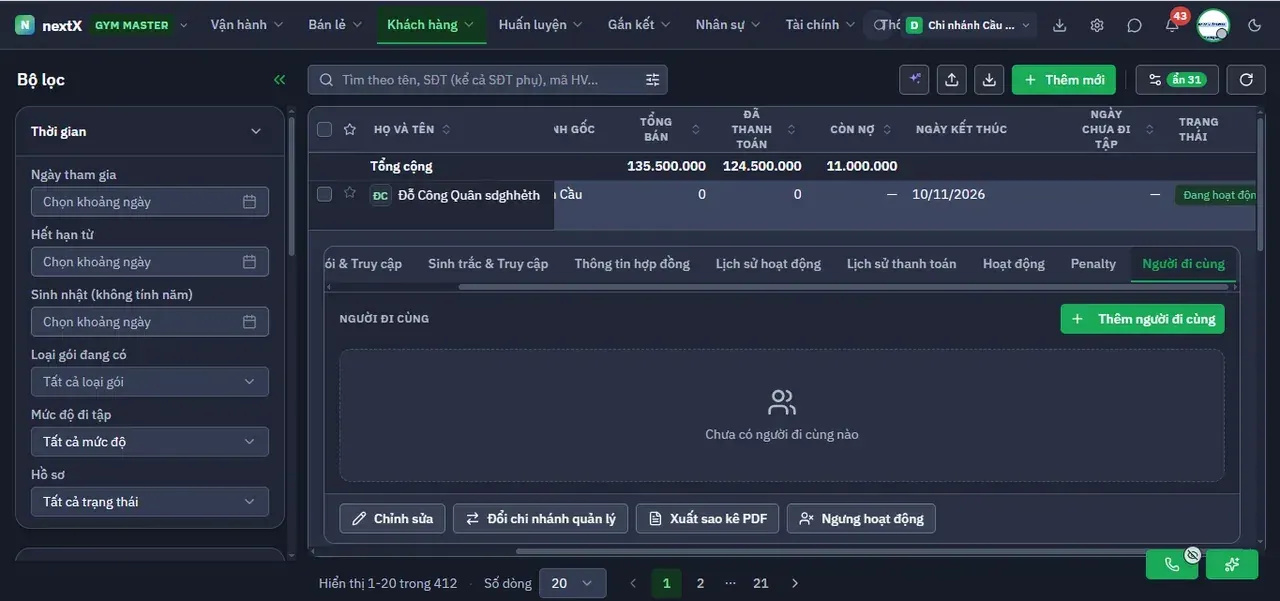
Task: Click the customer search input field
Action: tap(488, 80)
